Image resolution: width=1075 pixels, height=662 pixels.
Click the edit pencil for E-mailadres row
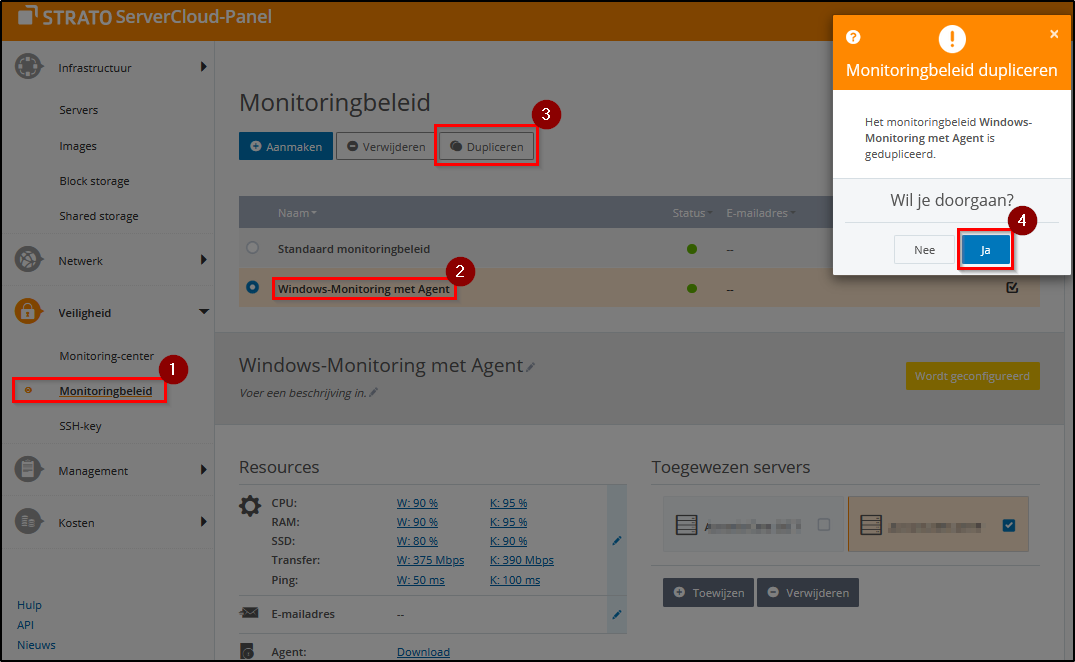point(617,614)
